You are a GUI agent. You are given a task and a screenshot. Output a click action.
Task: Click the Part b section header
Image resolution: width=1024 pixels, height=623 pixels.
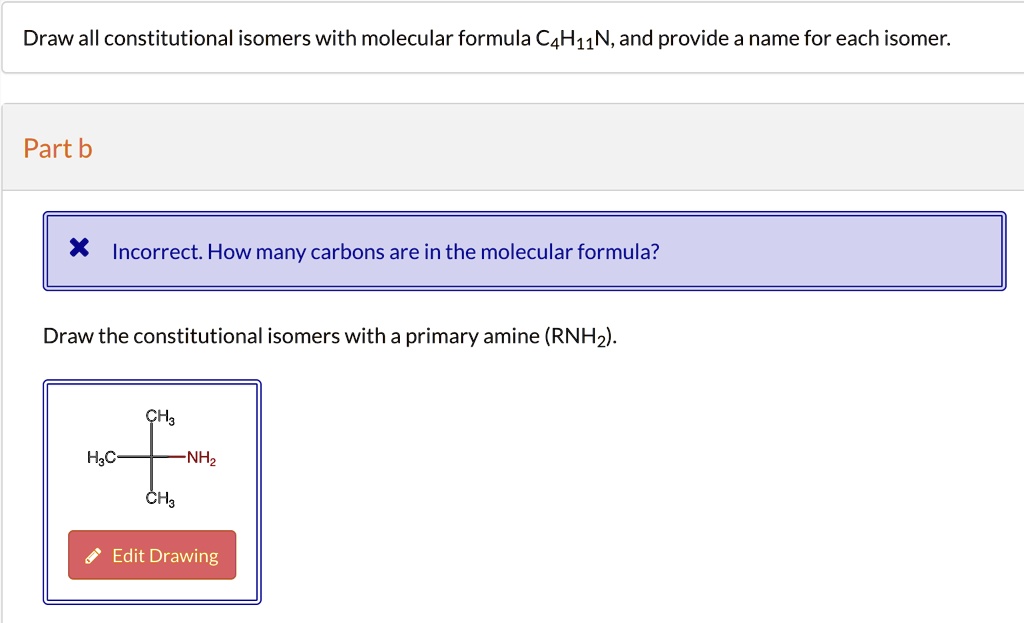click(57, 148)
